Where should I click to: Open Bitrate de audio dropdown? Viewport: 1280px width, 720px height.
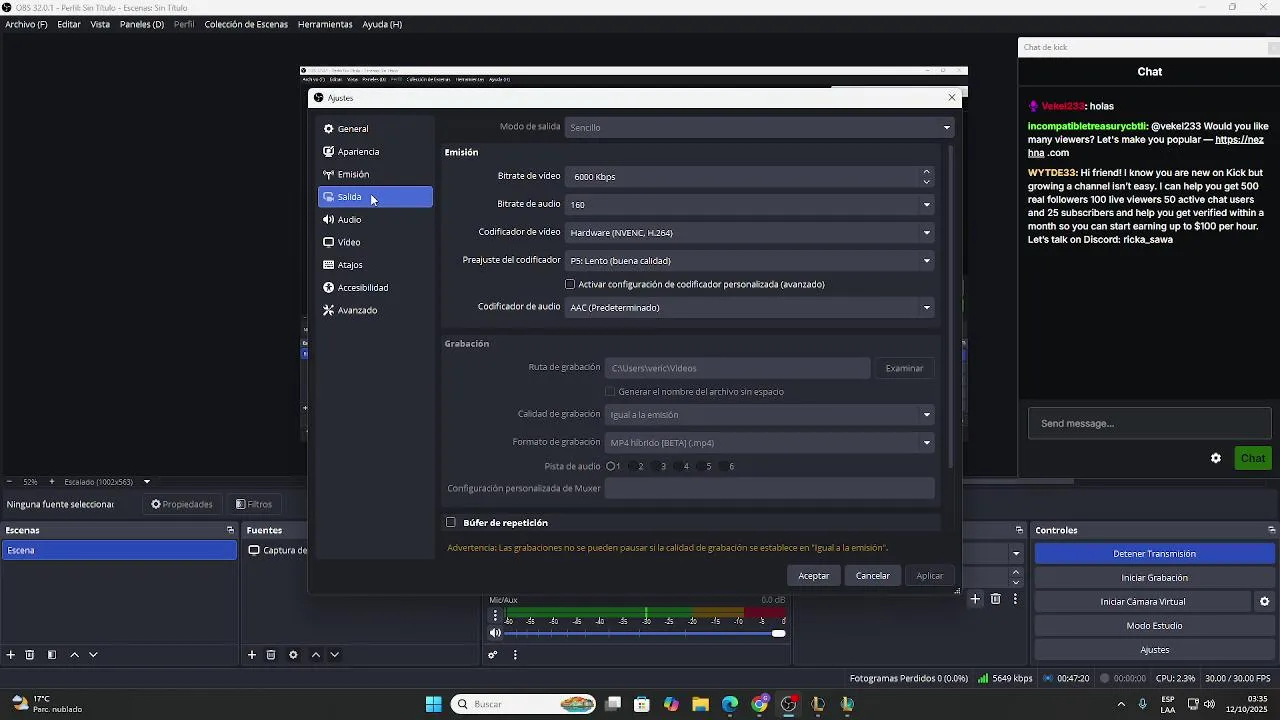coord(750,204)
